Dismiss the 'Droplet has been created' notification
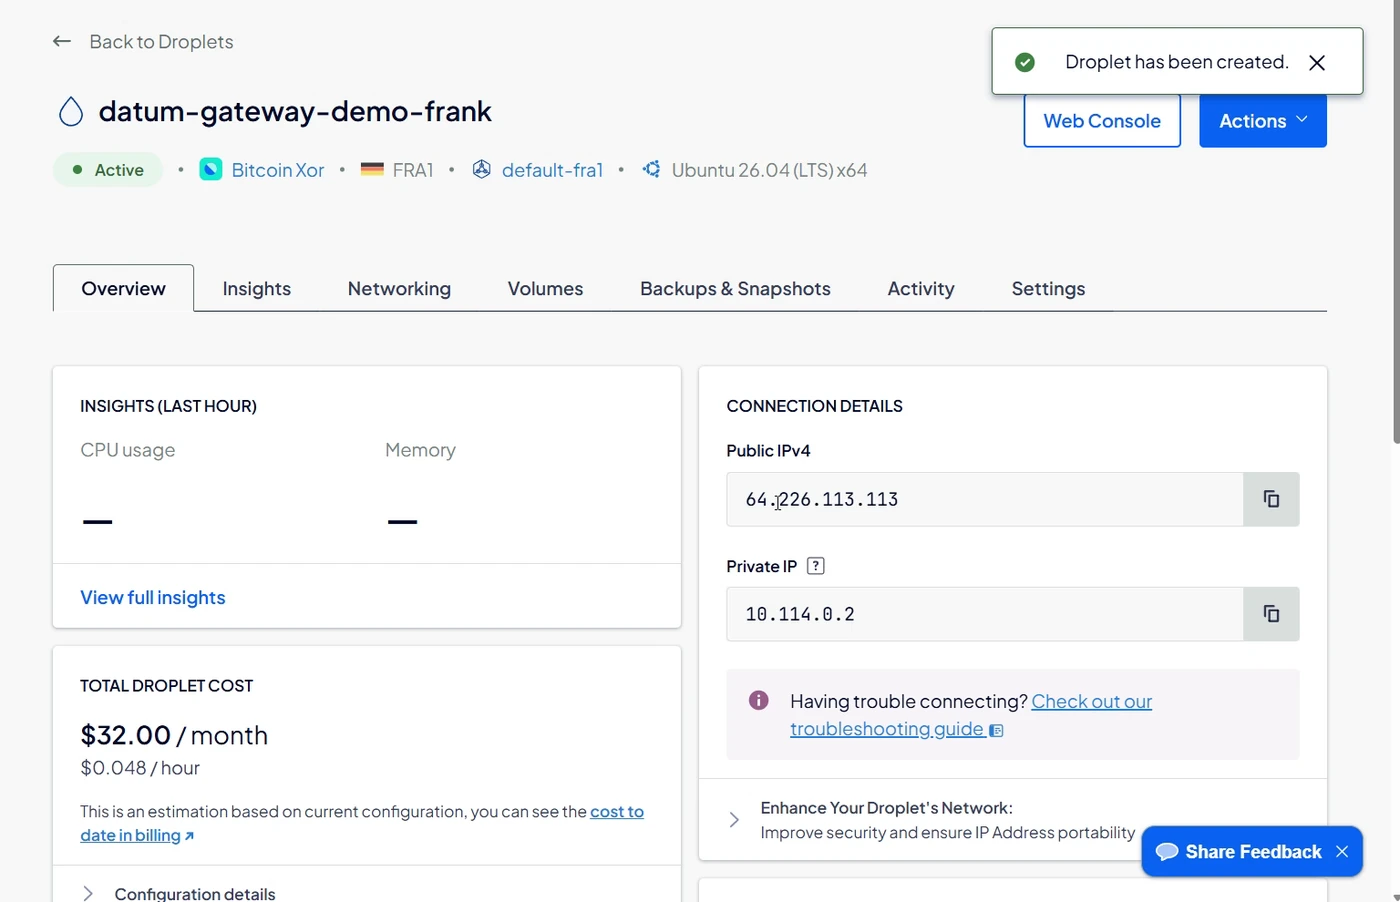 pos(1317,63)
